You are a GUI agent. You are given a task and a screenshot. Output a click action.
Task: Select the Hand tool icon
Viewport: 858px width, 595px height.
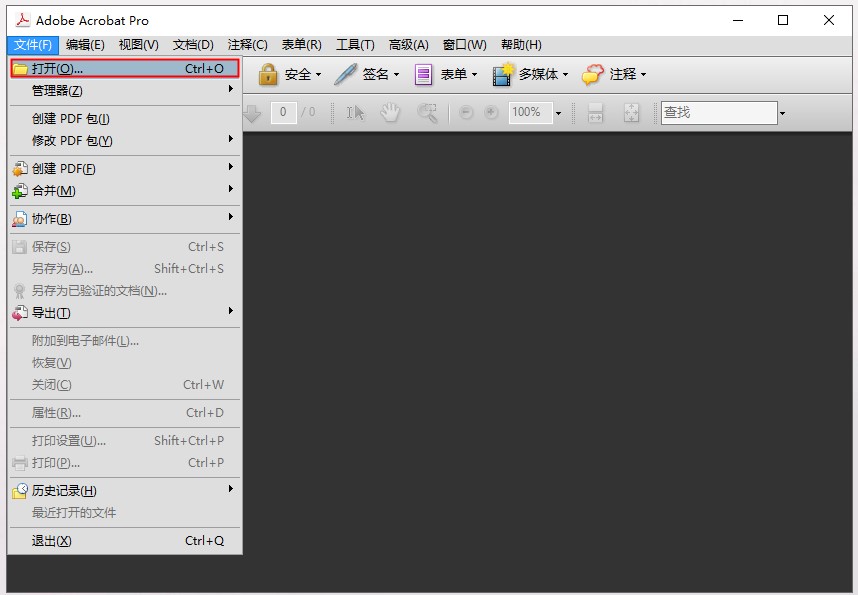[x=389, y=113]
